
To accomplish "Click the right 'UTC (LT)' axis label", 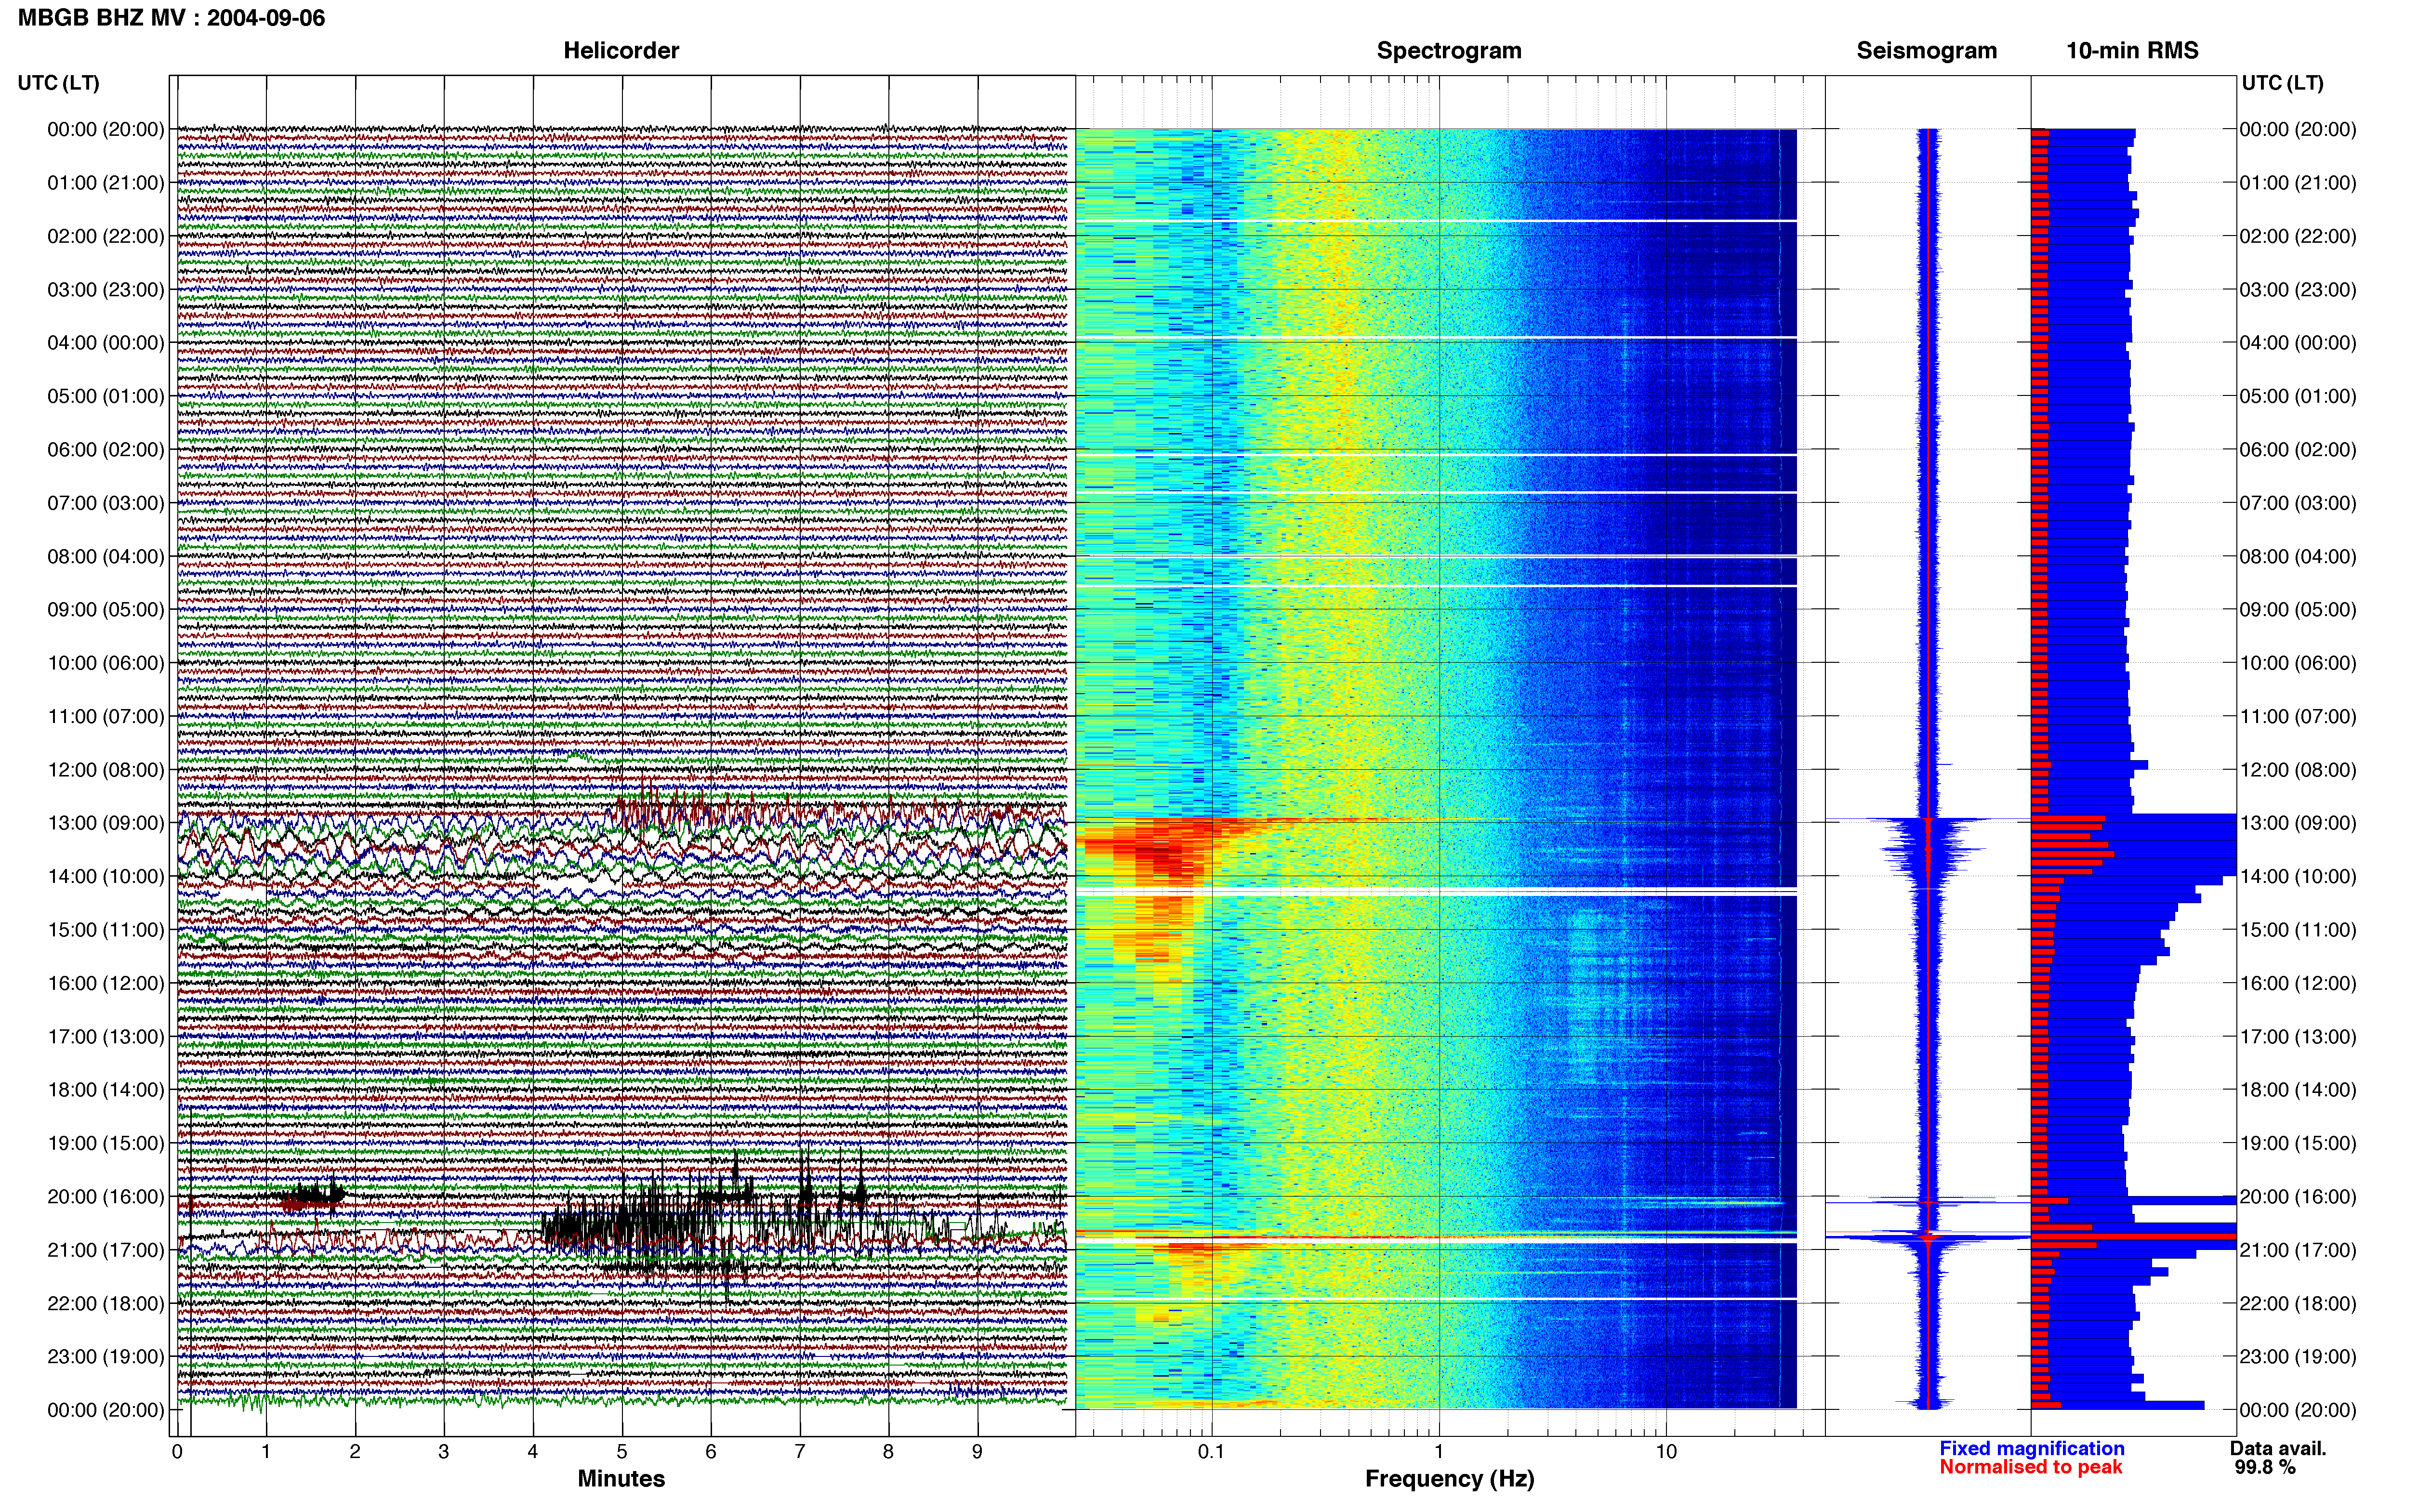I will pyautogui.click(x=2282, y=83).
